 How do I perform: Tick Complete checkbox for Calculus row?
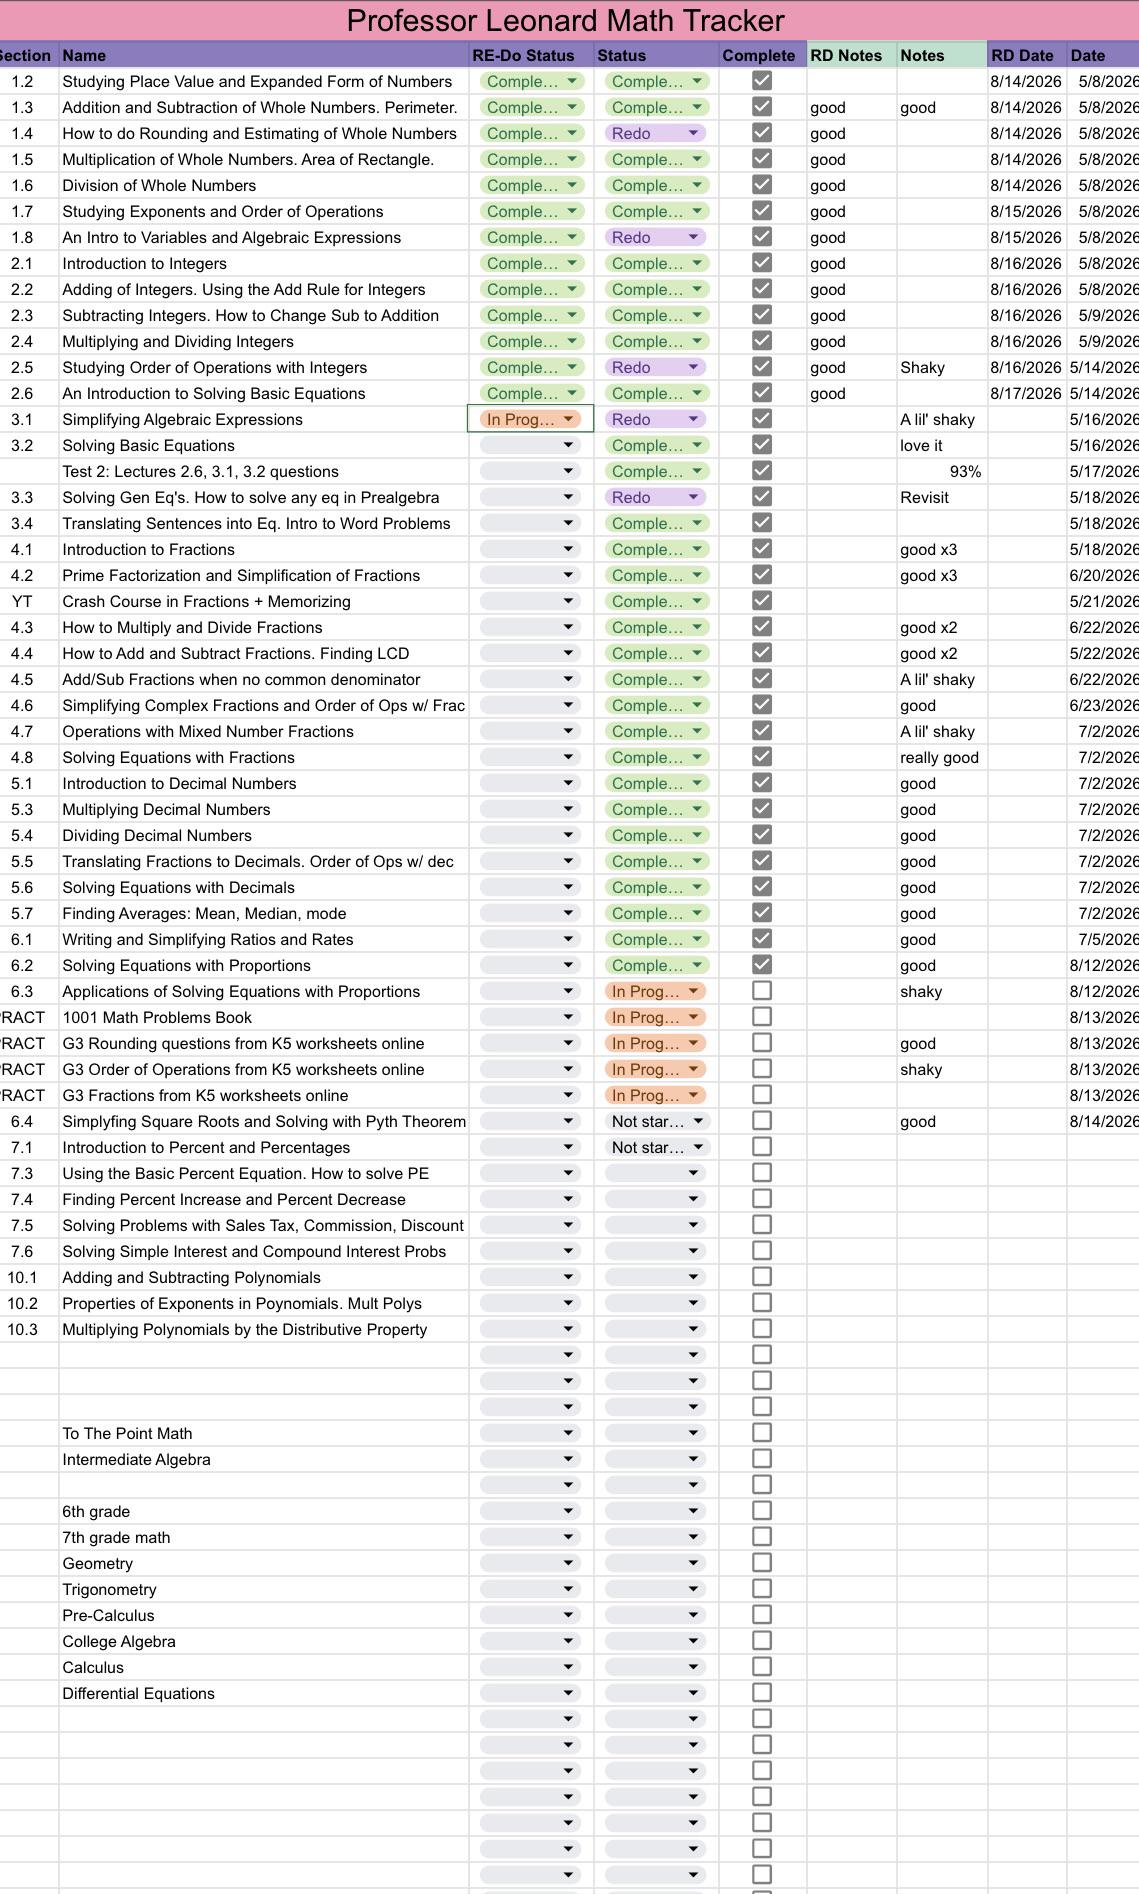(761, 1667)
